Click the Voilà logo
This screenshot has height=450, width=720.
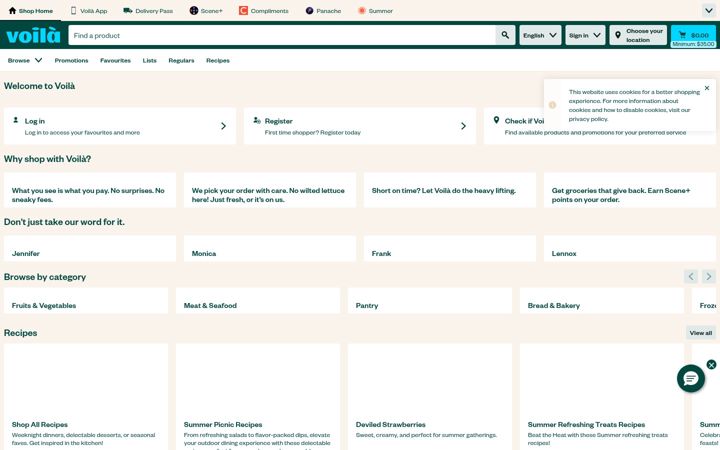coord(33,35)
